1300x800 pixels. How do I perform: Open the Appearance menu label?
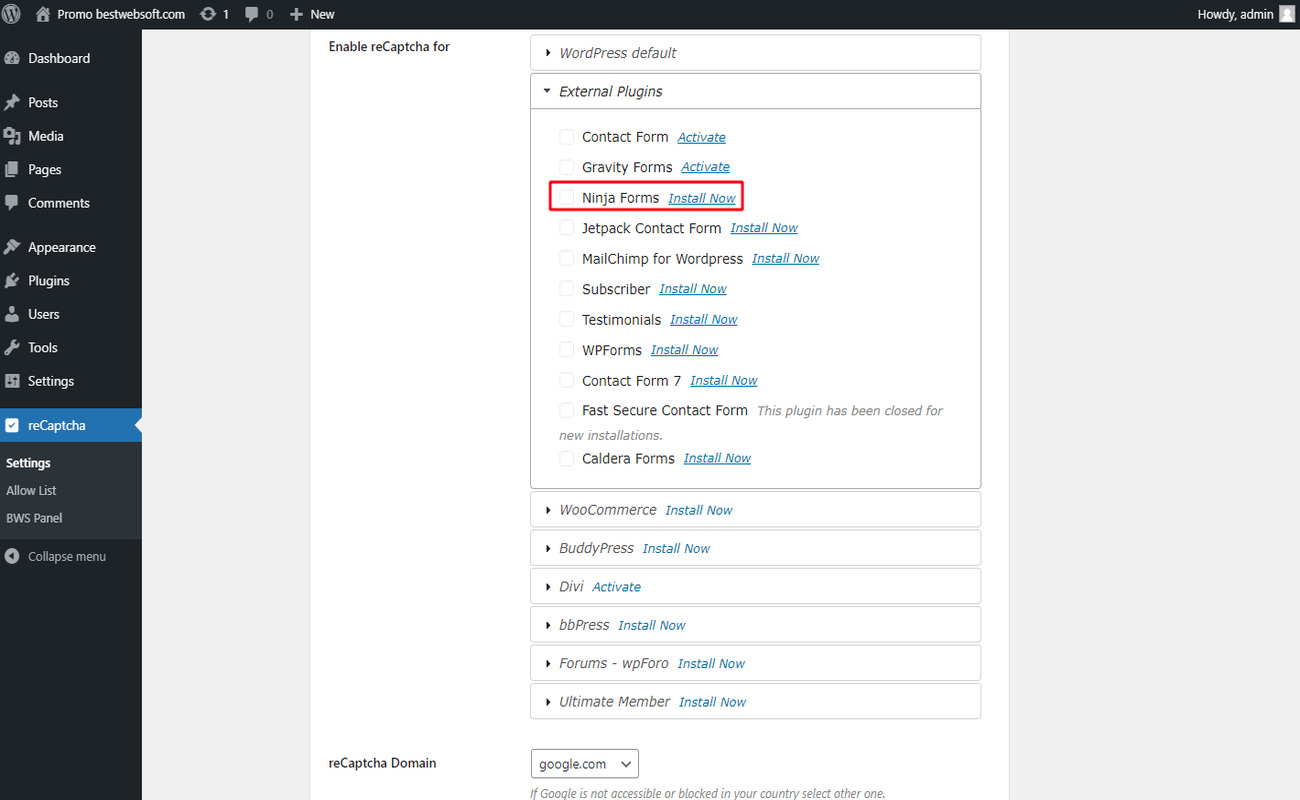[62, 247]
